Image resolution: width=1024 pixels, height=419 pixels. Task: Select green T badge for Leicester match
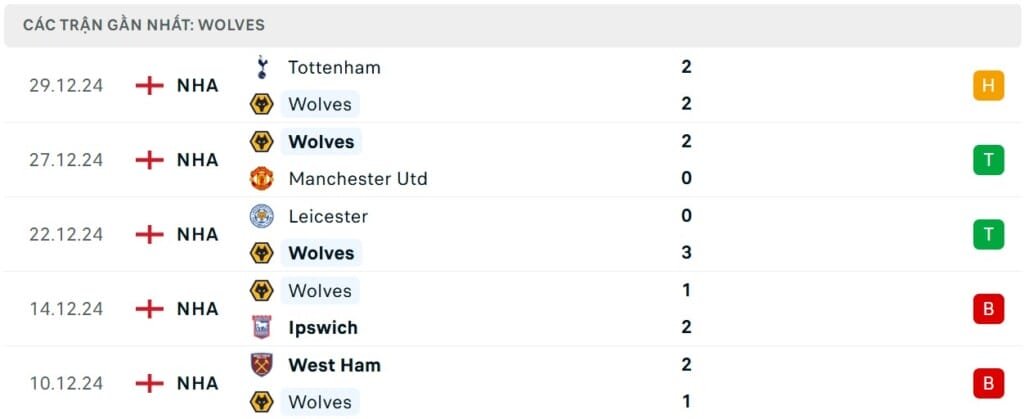click(988, 234)
